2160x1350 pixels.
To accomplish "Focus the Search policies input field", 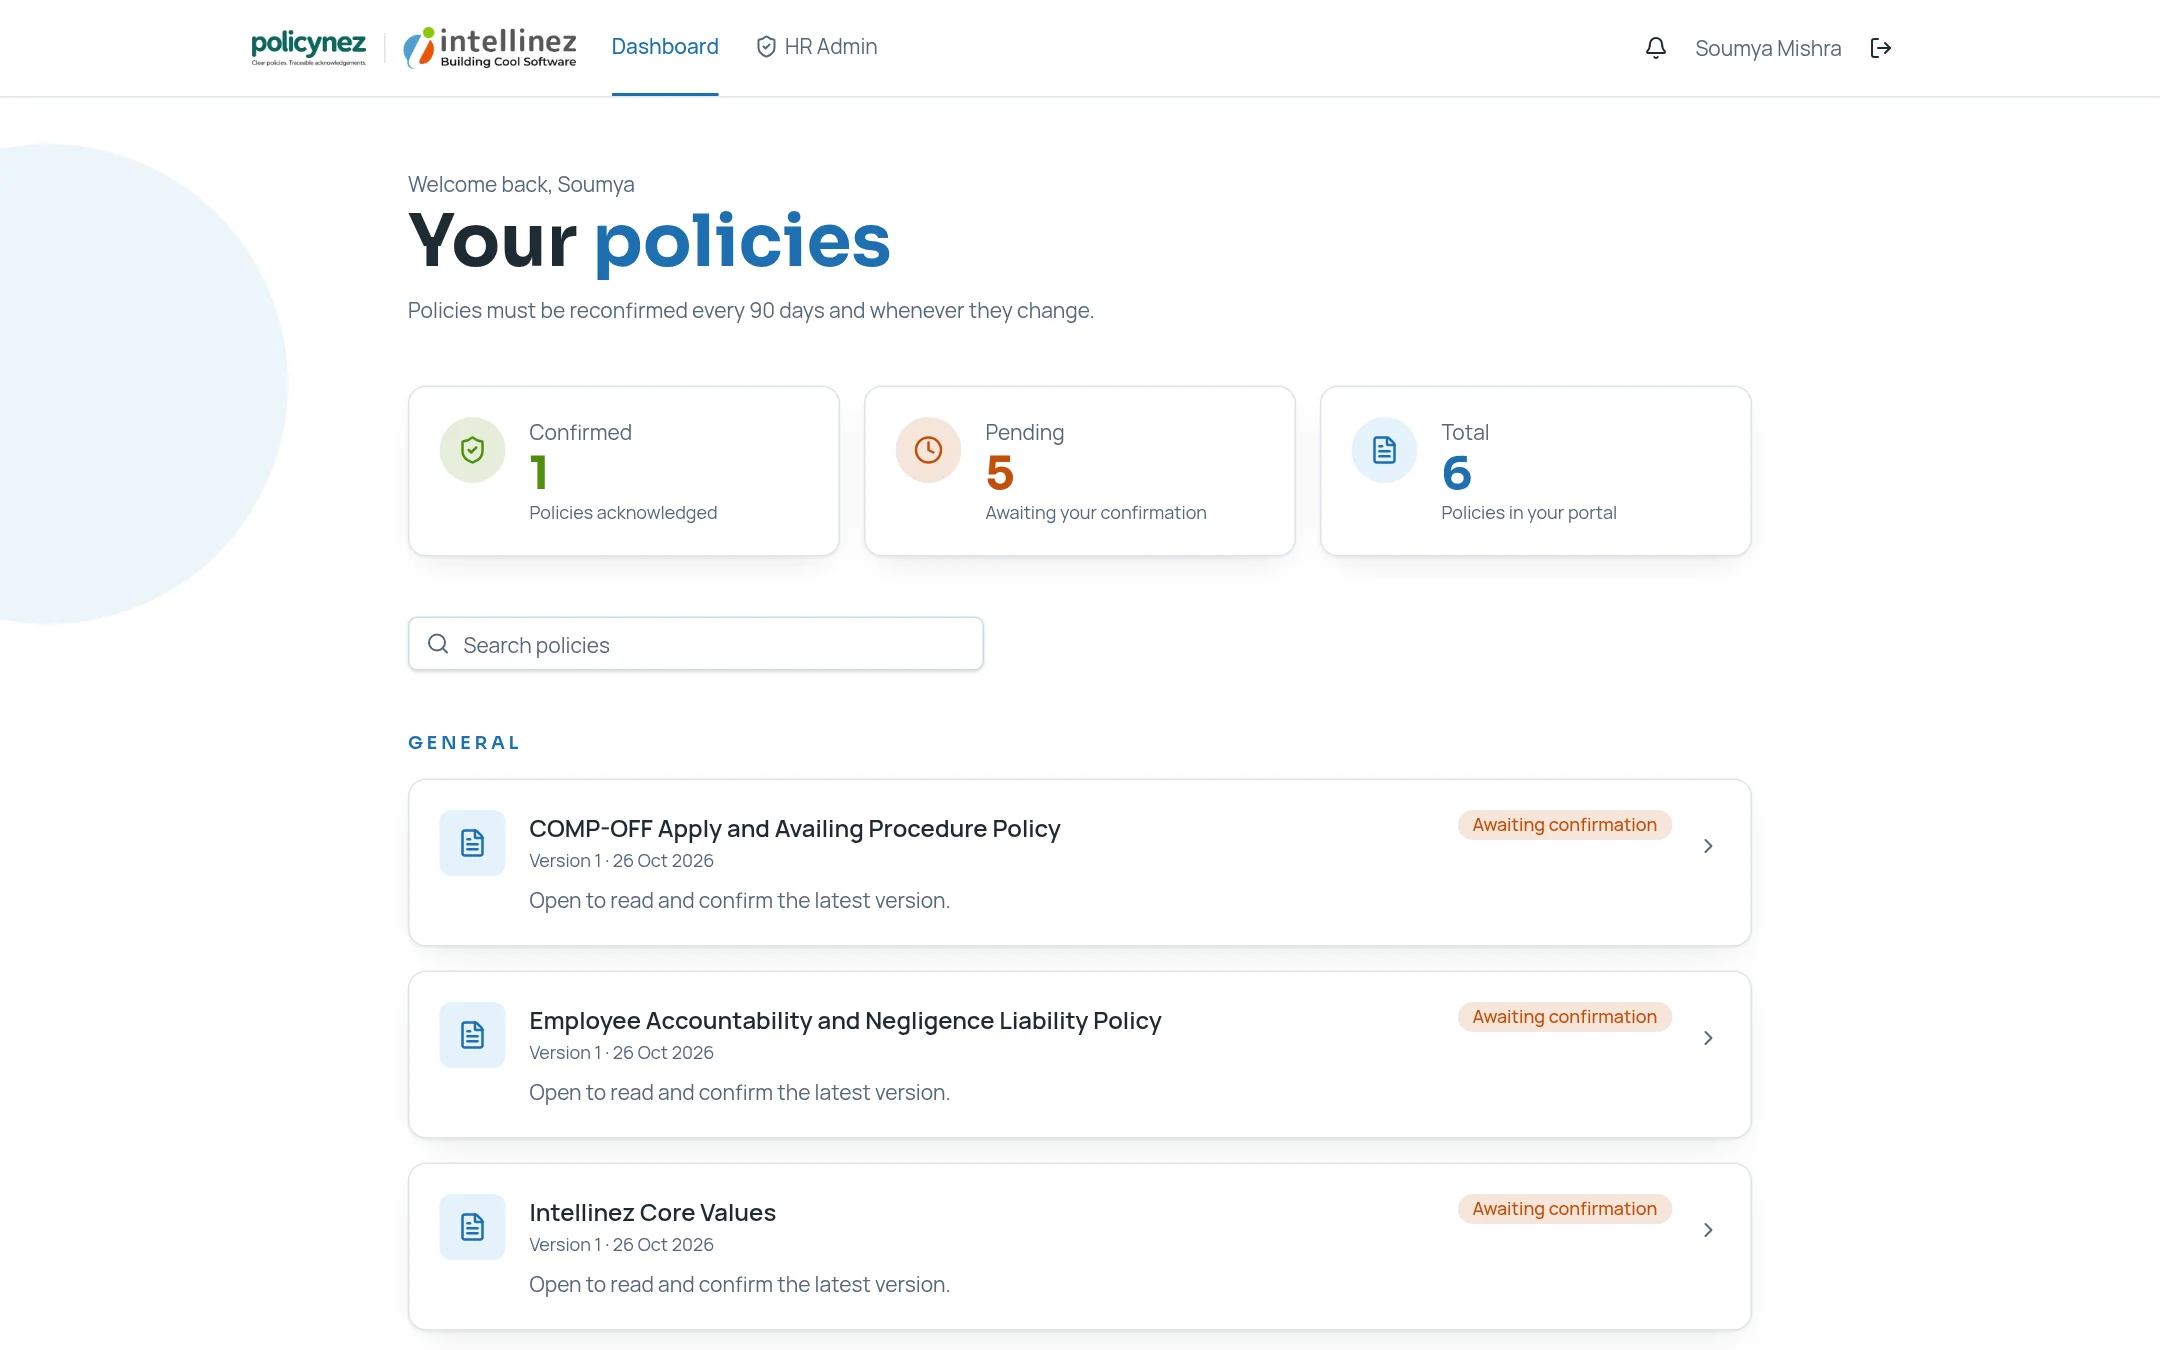I will (x=696, y=644).
